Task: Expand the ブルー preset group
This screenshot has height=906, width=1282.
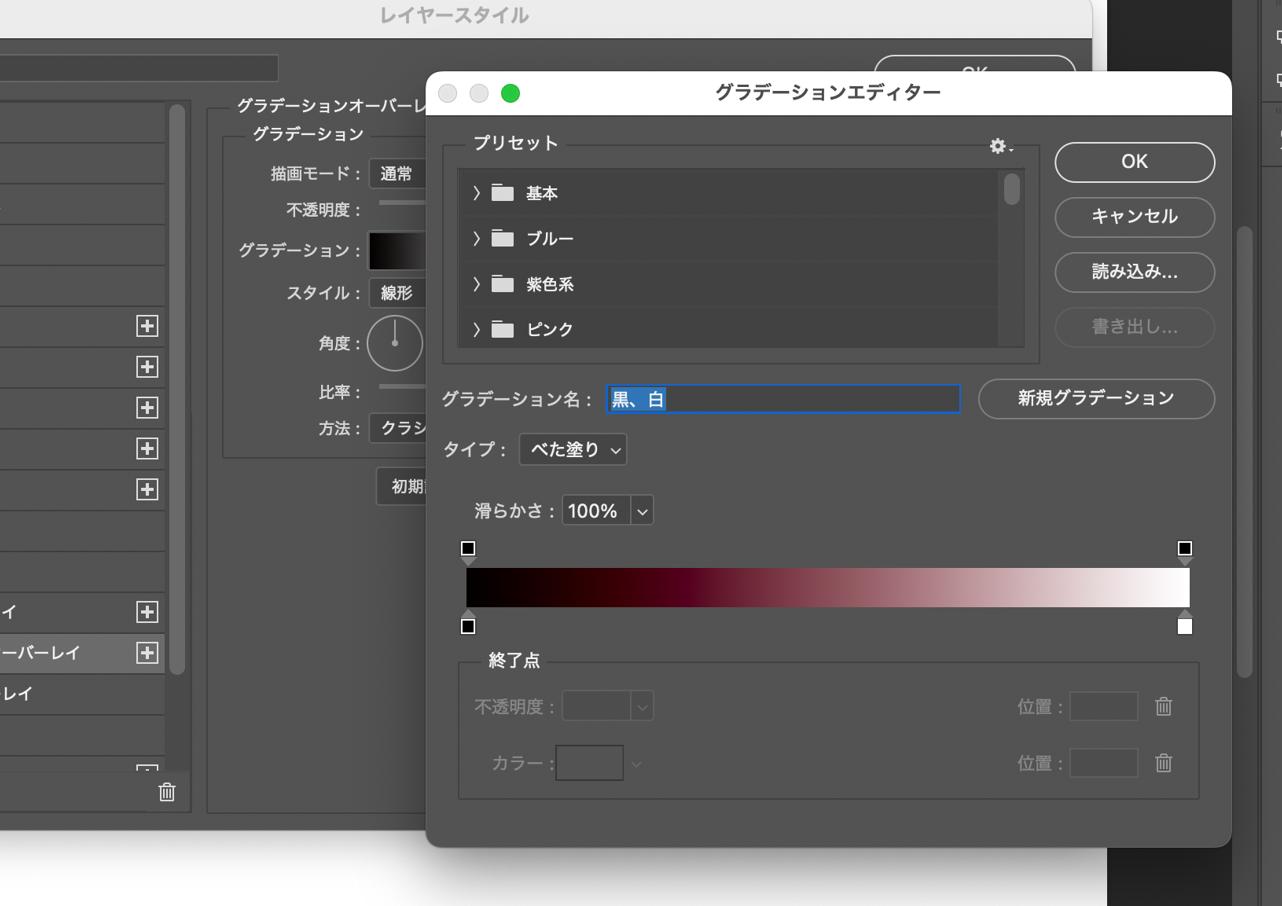Action: pos(475,238)
